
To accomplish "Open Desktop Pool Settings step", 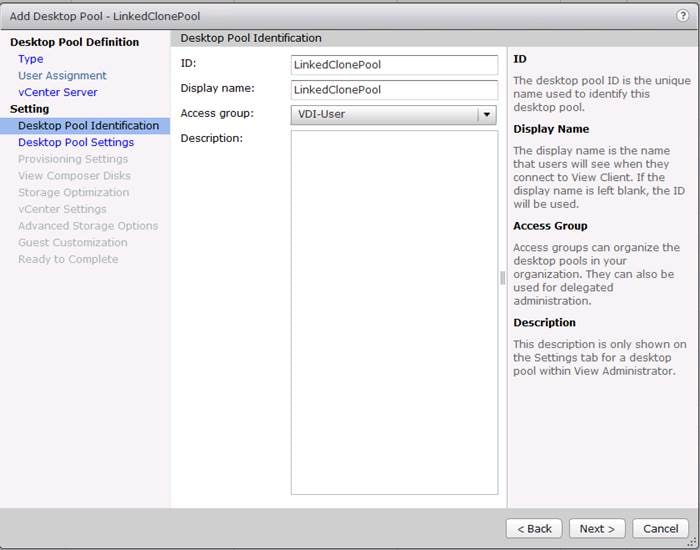I will [x=76, y=142].
